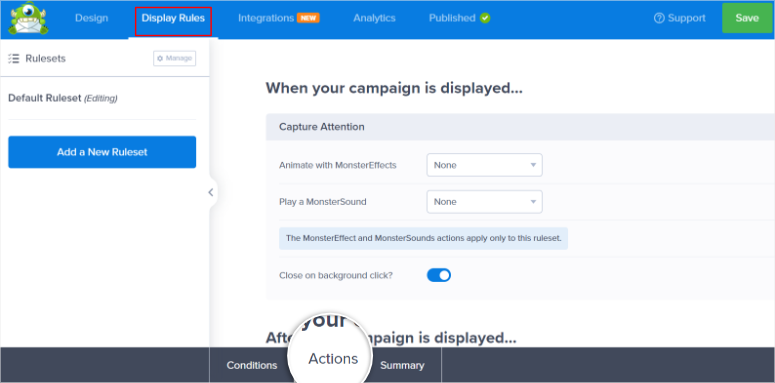
Task: Go to the Integrations tab
Action: point(266,18)
